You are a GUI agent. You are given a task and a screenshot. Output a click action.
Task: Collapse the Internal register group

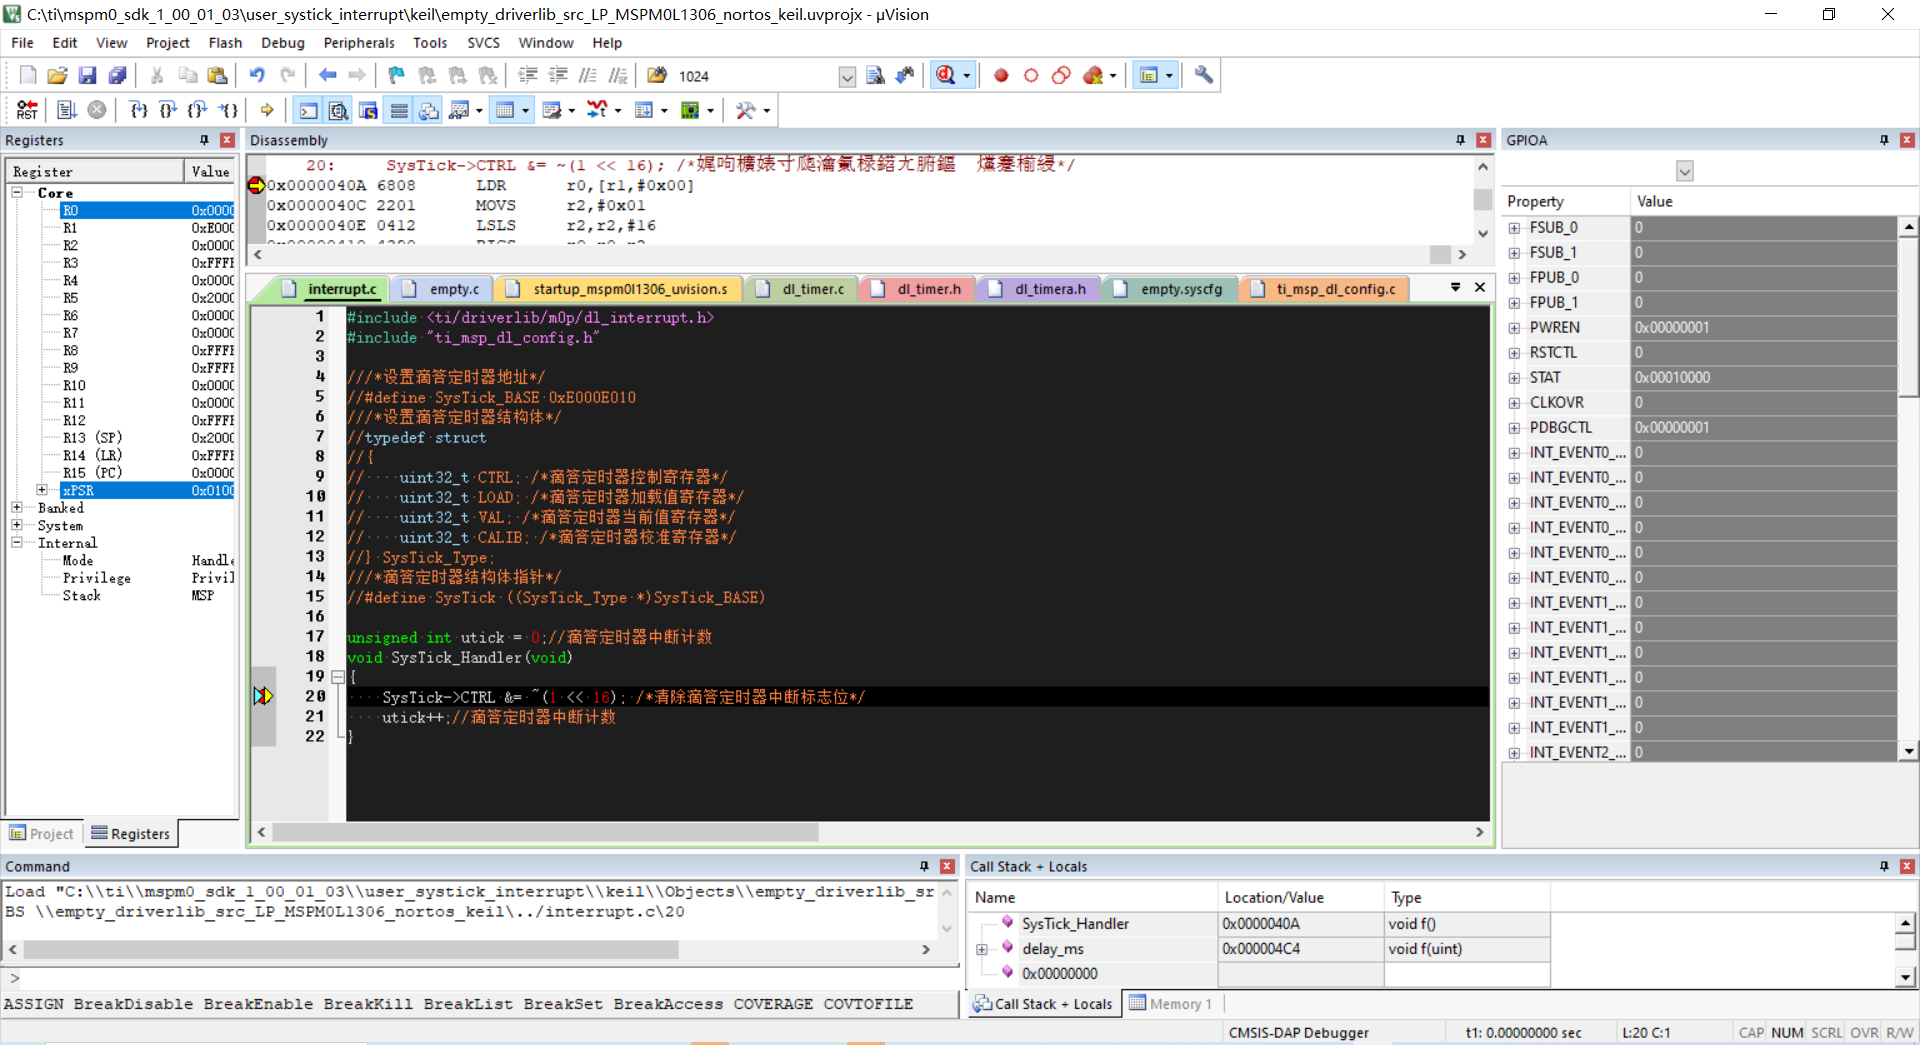[x=17, y=543]
